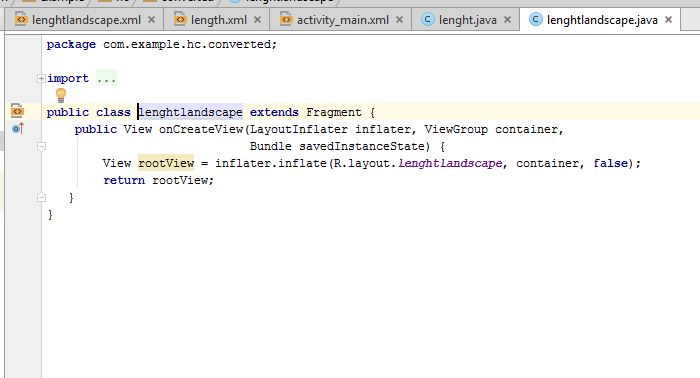Click the rootView variable declaration

[x=166, y=163]
